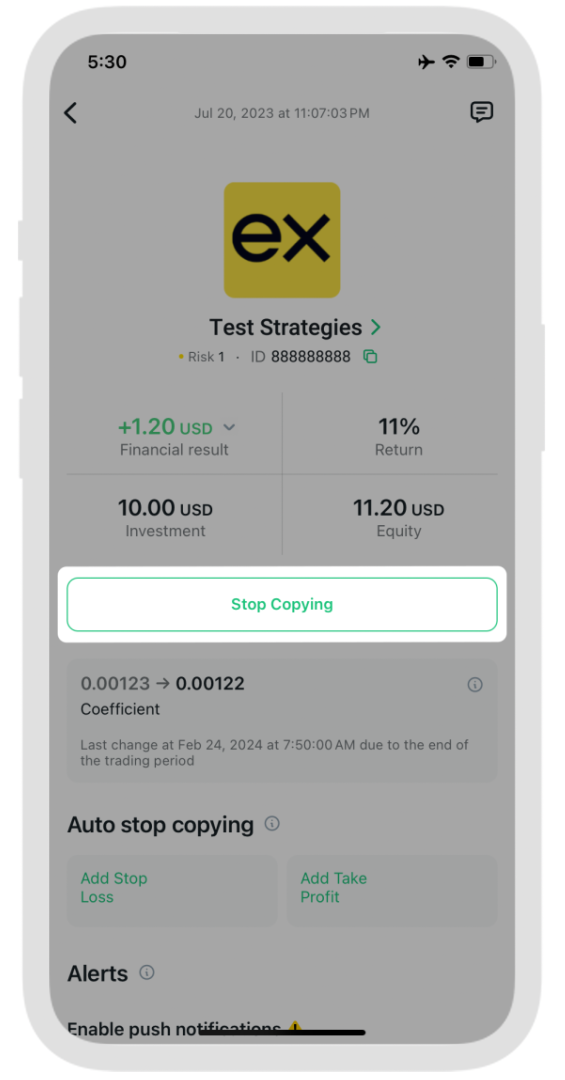Tap the Coefficient change card
565x1080 pixels.
[x=282, y=720]
